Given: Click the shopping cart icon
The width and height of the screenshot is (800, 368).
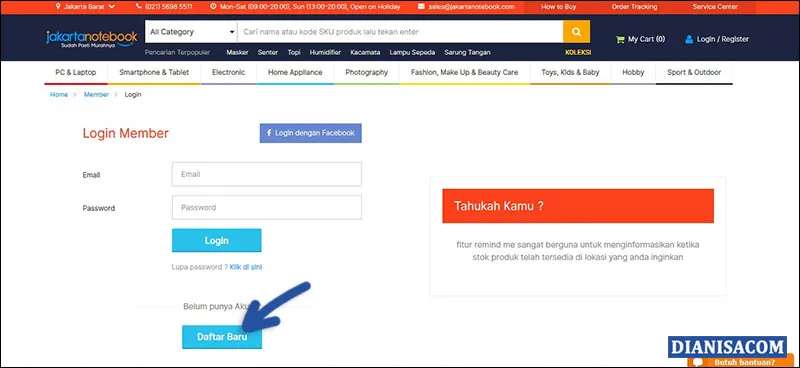Looking at the screenshot, I should click(620, 39).
